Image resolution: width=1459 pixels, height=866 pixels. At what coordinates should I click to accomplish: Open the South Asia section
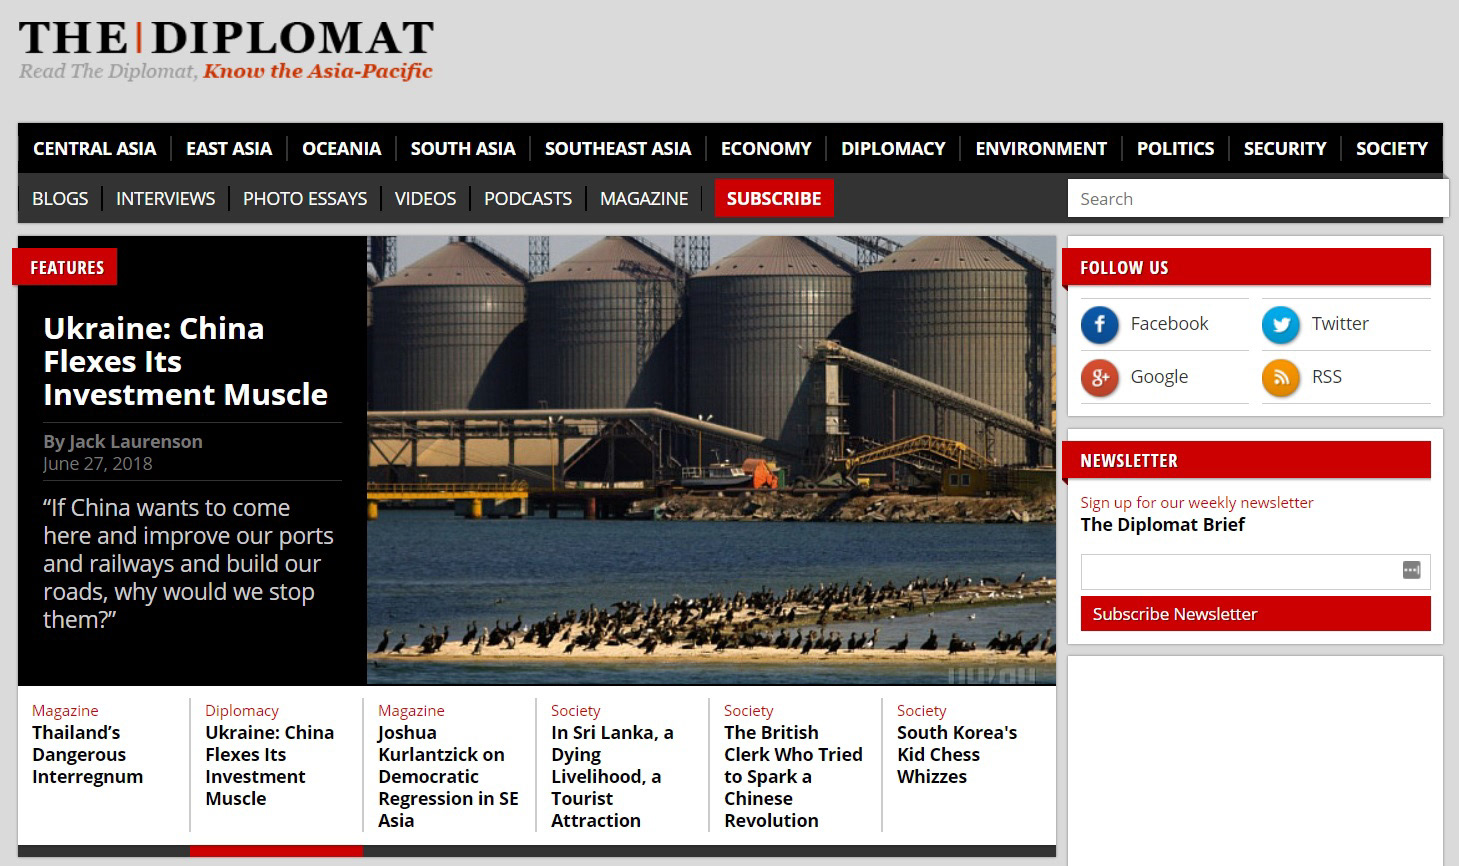click(x=463, y=148)
